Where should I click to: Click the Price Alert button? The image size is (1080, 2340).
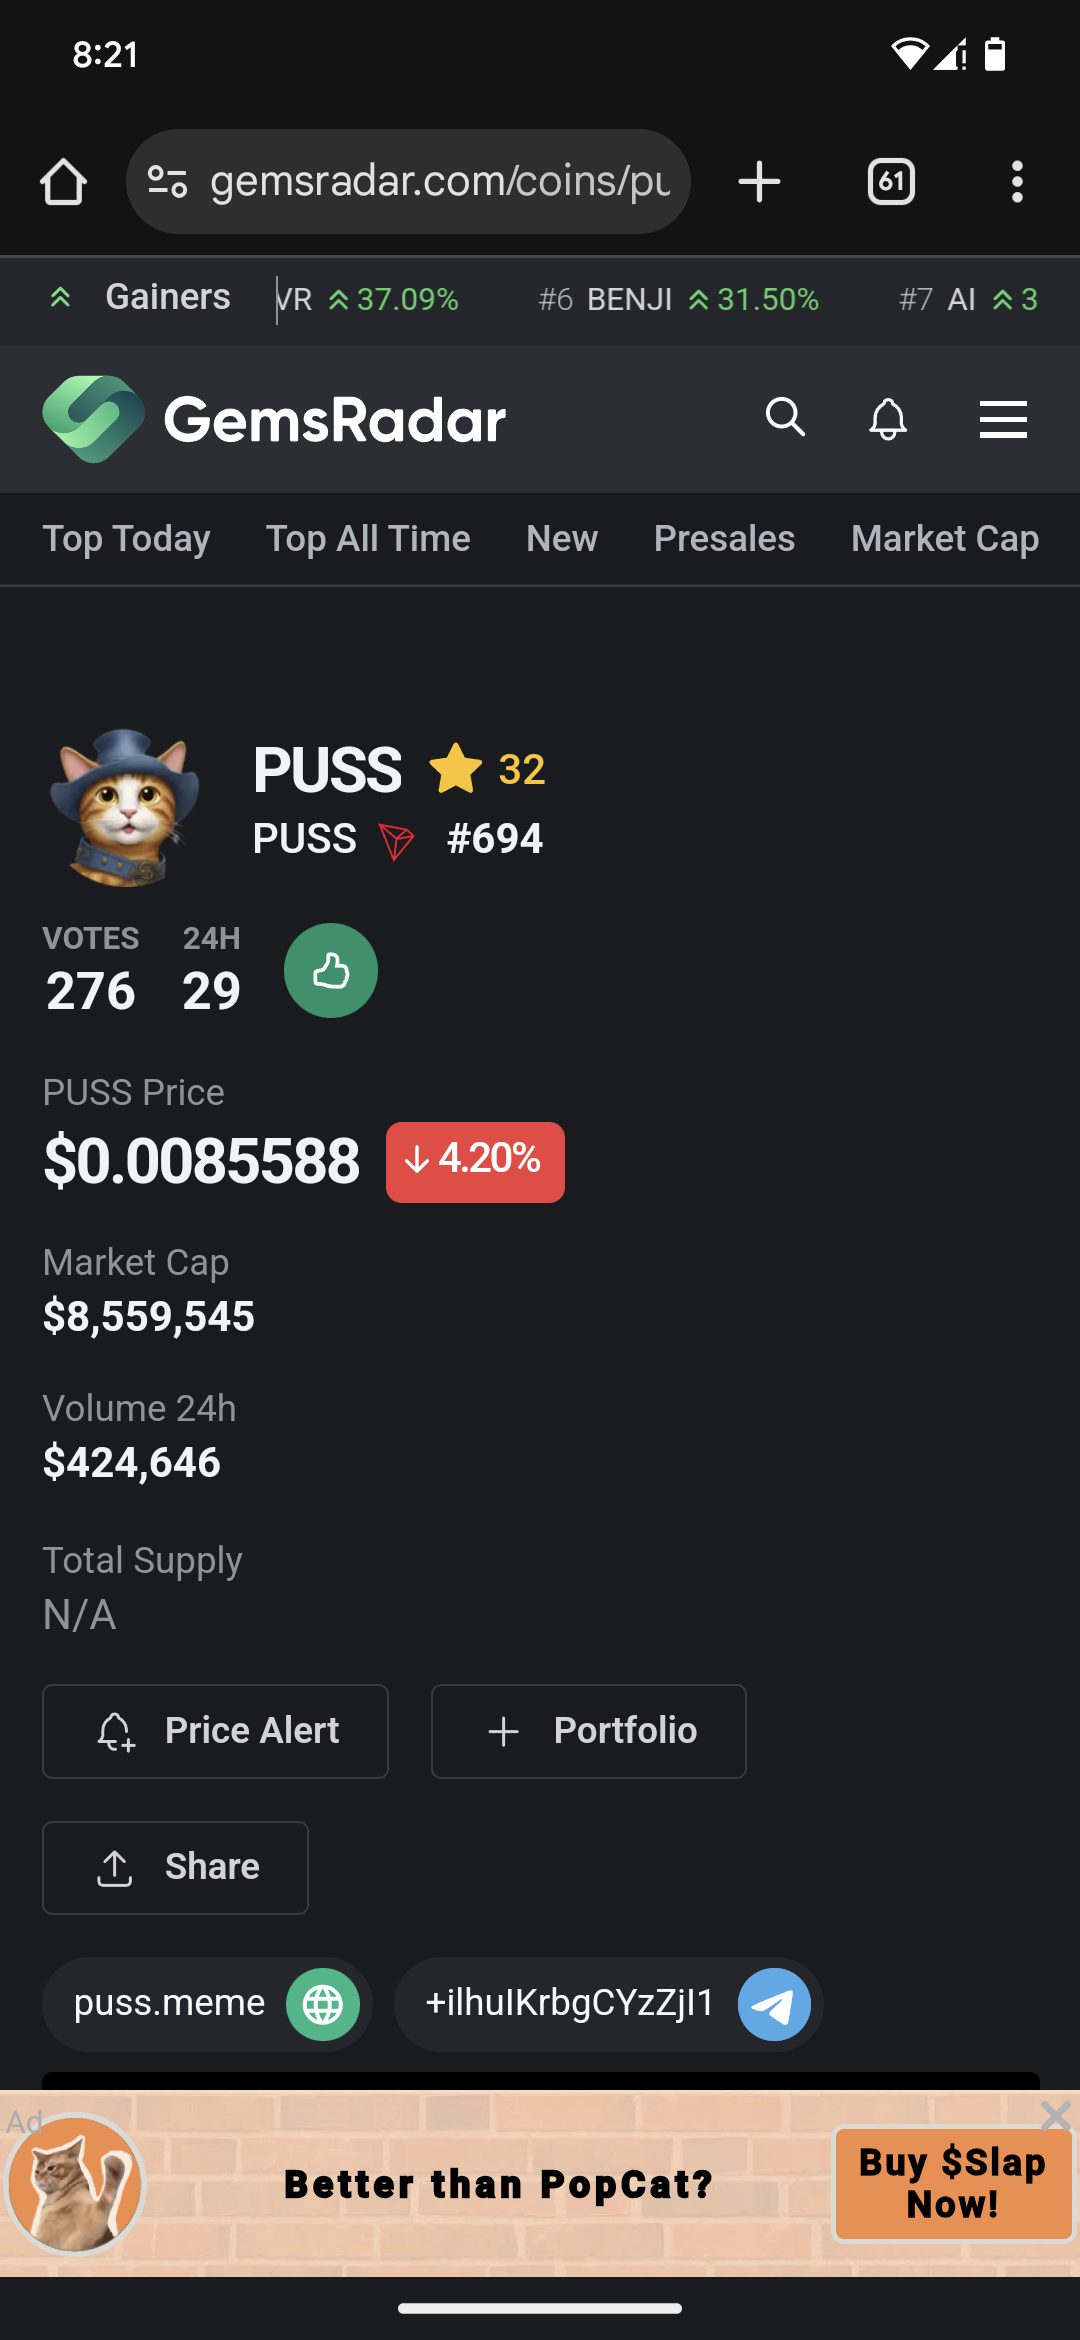[215, 1731]
